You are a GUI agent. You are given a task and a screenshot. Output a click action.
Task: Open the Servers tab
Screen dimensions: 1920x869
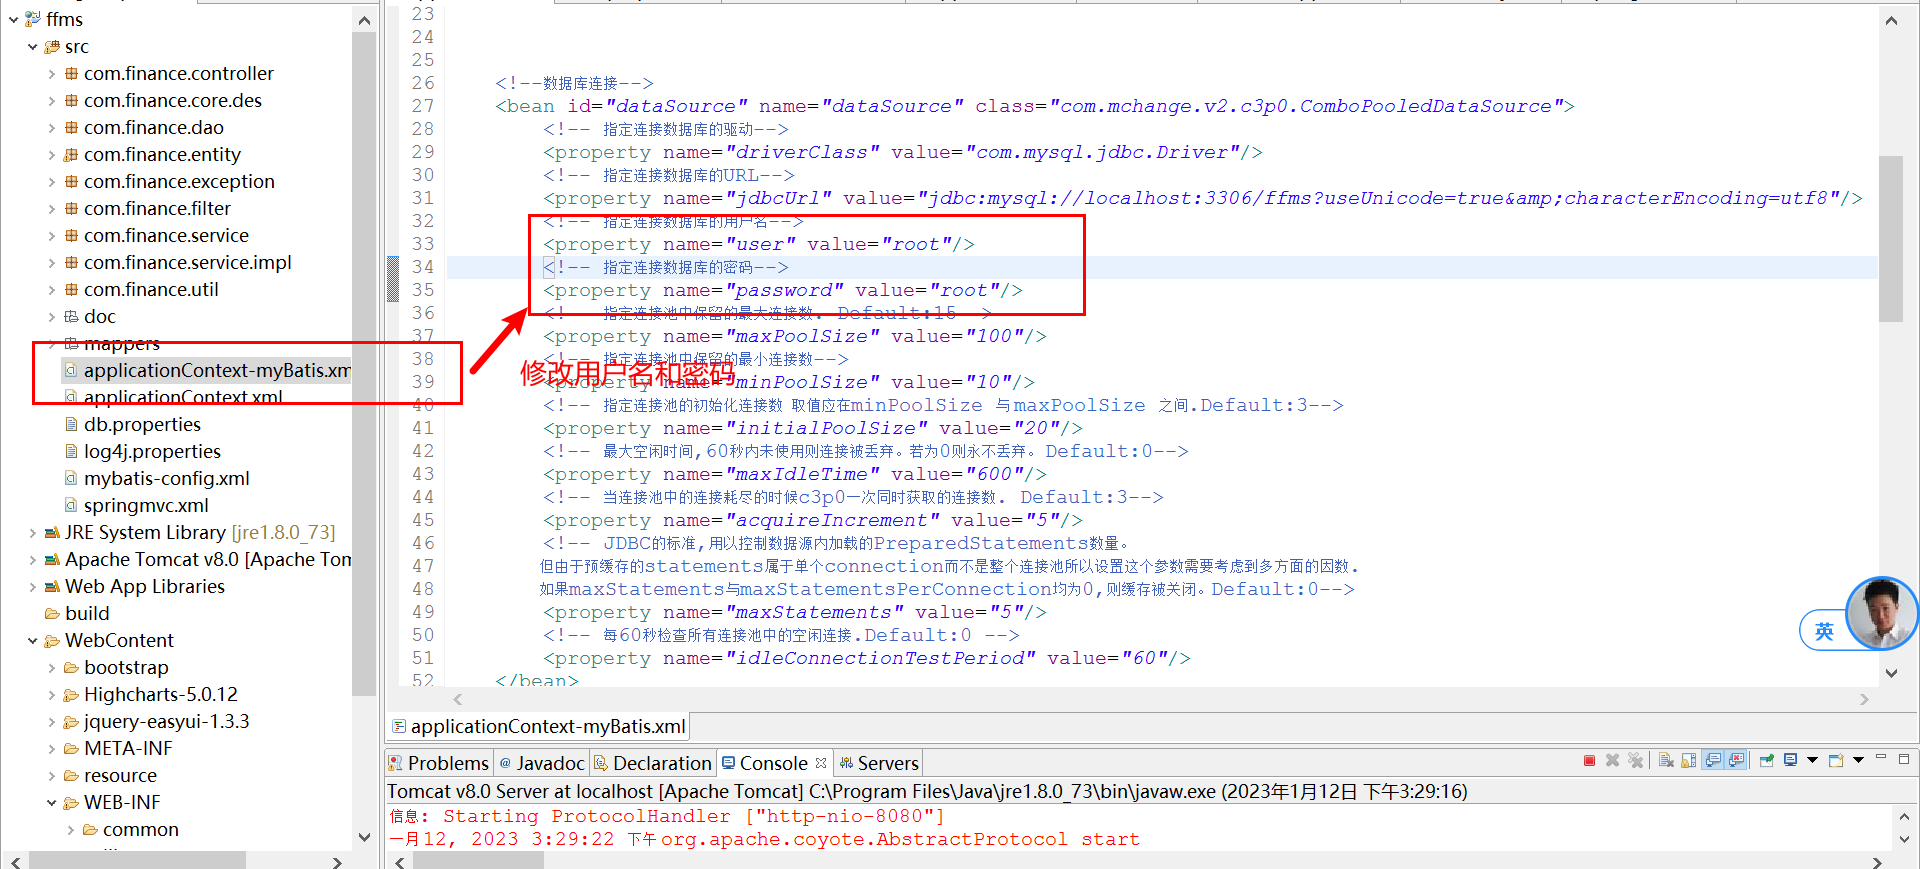click(878, 763)
